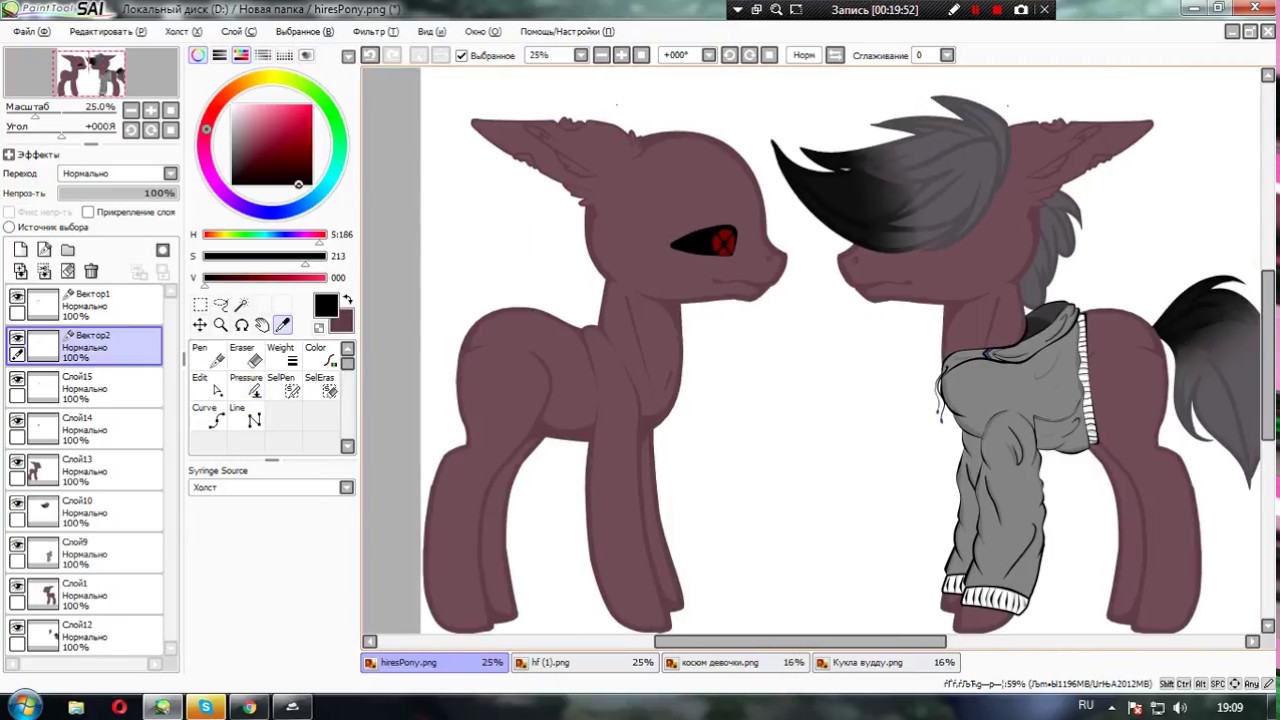
Task: Open the 25% zoom level dropdown
Action: click(580, 55)
